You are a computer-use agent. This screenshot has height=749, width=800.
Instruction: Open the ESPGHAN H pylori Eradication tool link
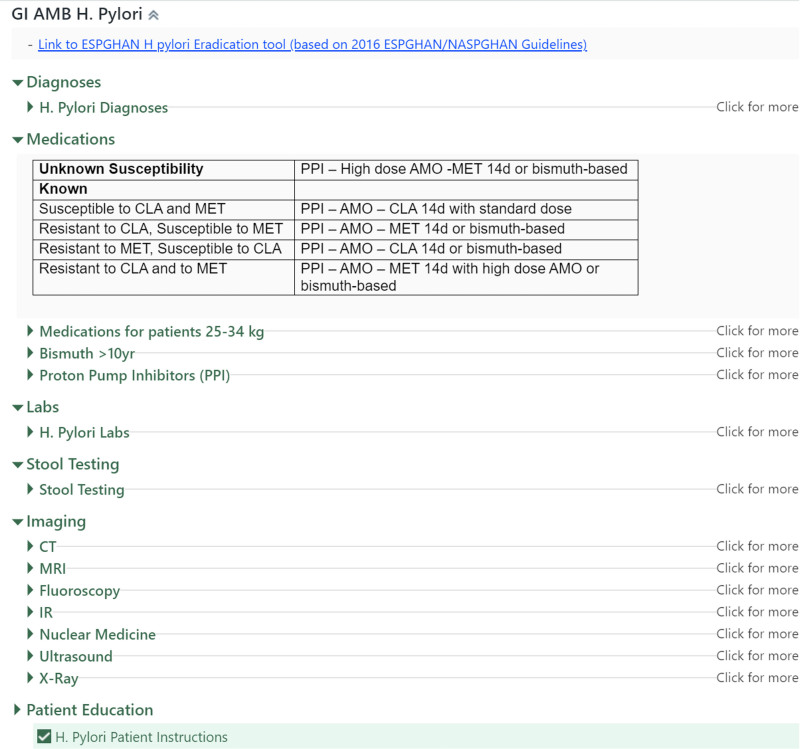click(x=312, y=44)
